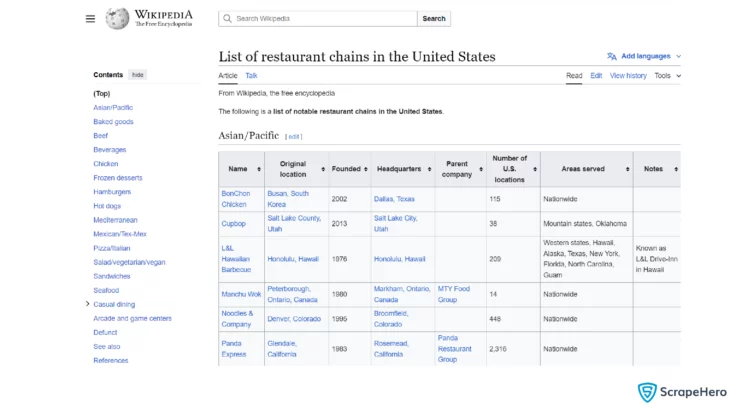744x413 pixels.
Task: Jump to Mediterranean section
Action: [x=115, y=220]
